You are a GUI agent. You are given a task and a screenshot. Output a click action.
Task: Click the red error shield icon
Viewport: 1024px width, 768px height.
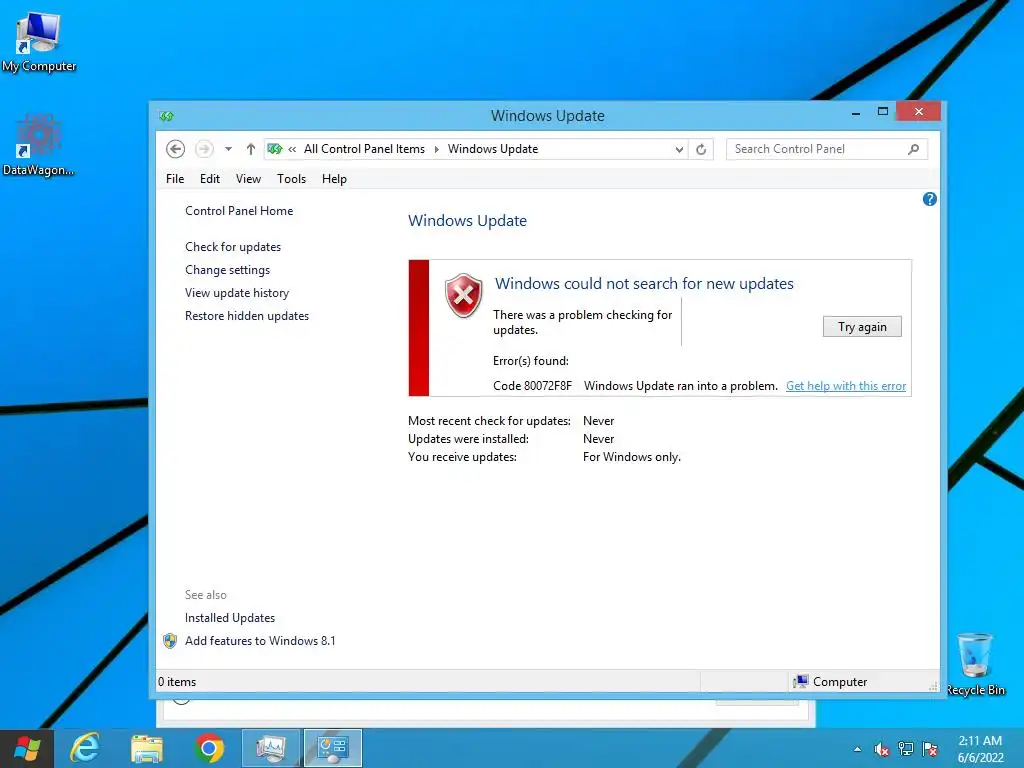(464, 295)
